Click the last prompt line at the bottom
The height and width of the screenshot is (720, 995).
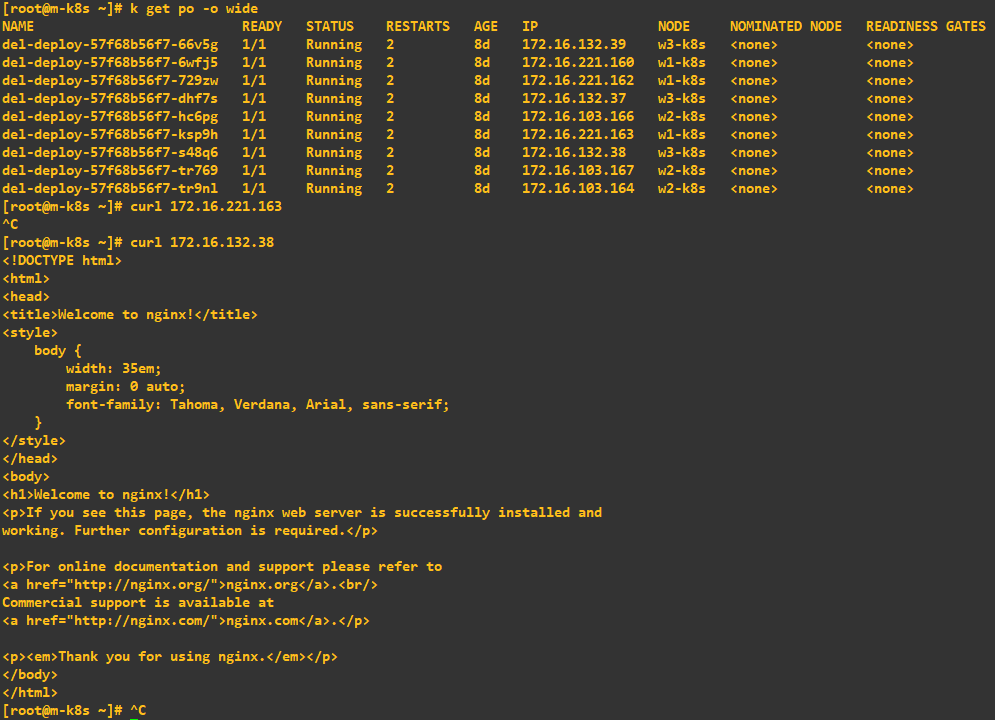pyautogui.click(x=74, y=710)
